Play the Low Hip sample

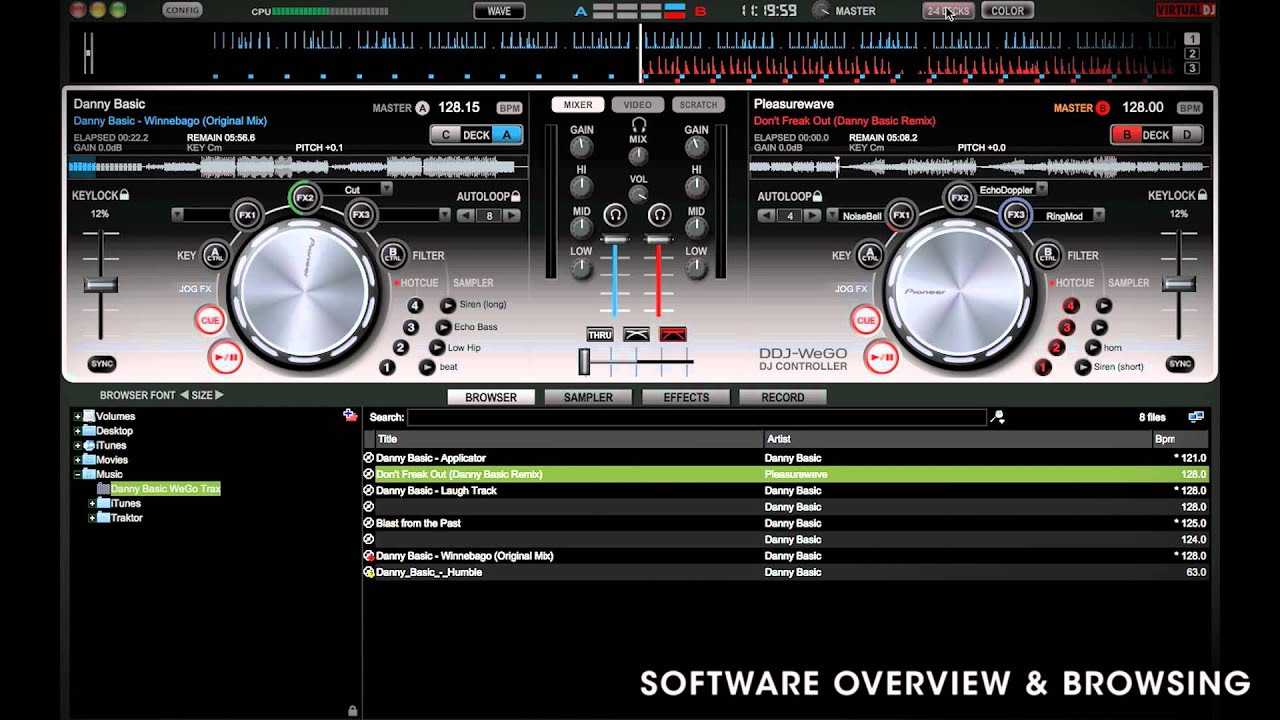pos(437,347)
